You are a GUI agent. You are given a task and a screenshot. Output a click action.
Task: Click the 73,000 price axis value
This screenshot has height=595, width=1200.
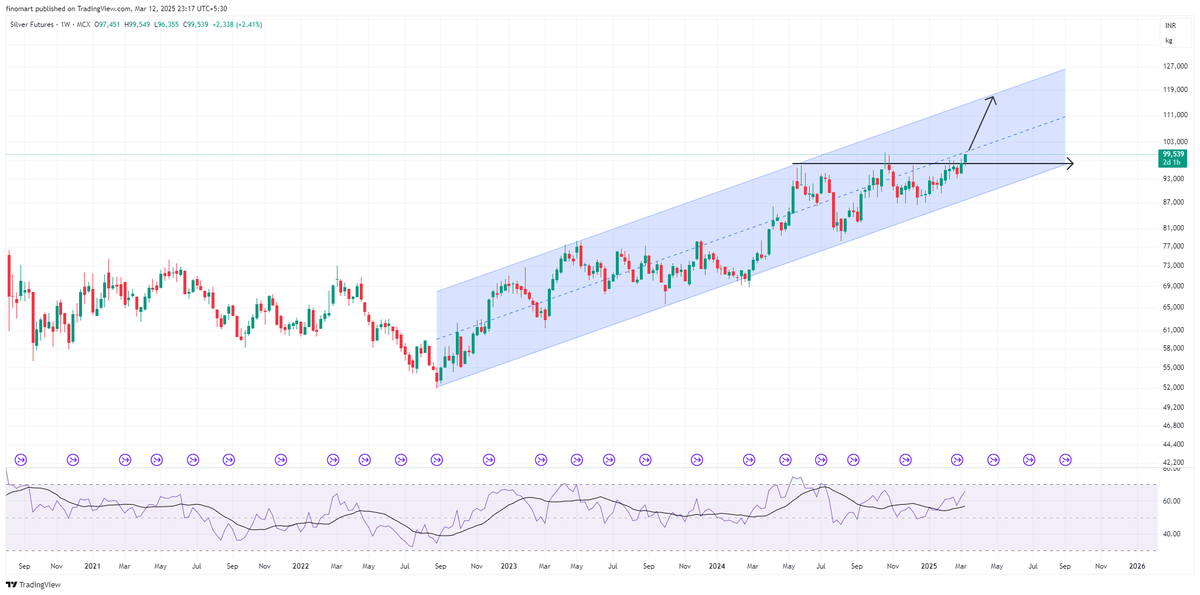pyautogui.click(x=1172, y=265)
